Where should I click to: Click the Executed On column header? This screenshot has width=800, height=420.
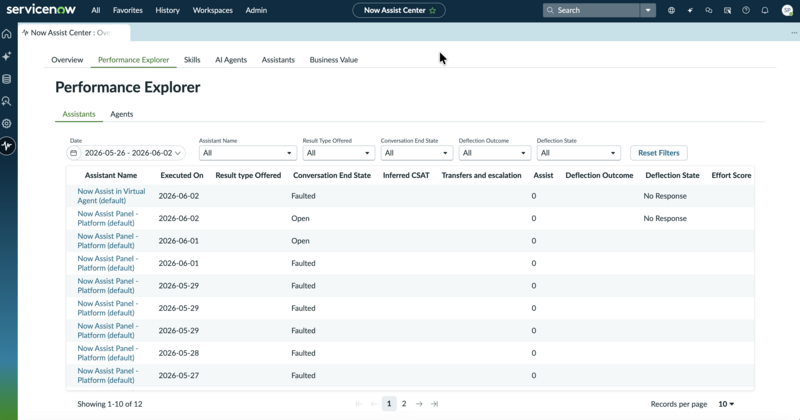pos(182,175)
